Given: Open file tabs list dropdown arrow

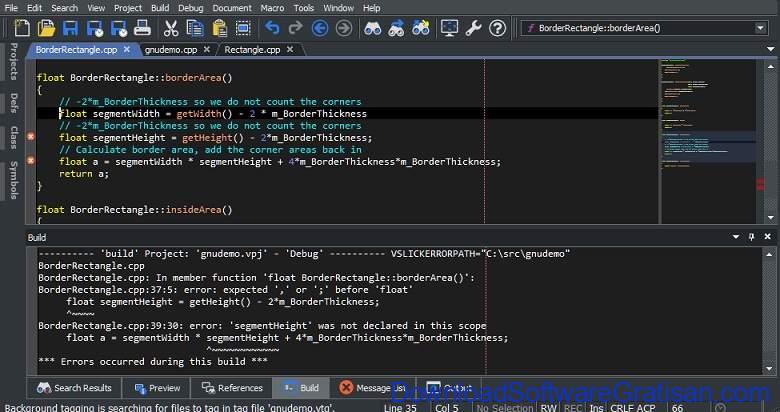Looking at the screenshot, I should pos(771,49).
